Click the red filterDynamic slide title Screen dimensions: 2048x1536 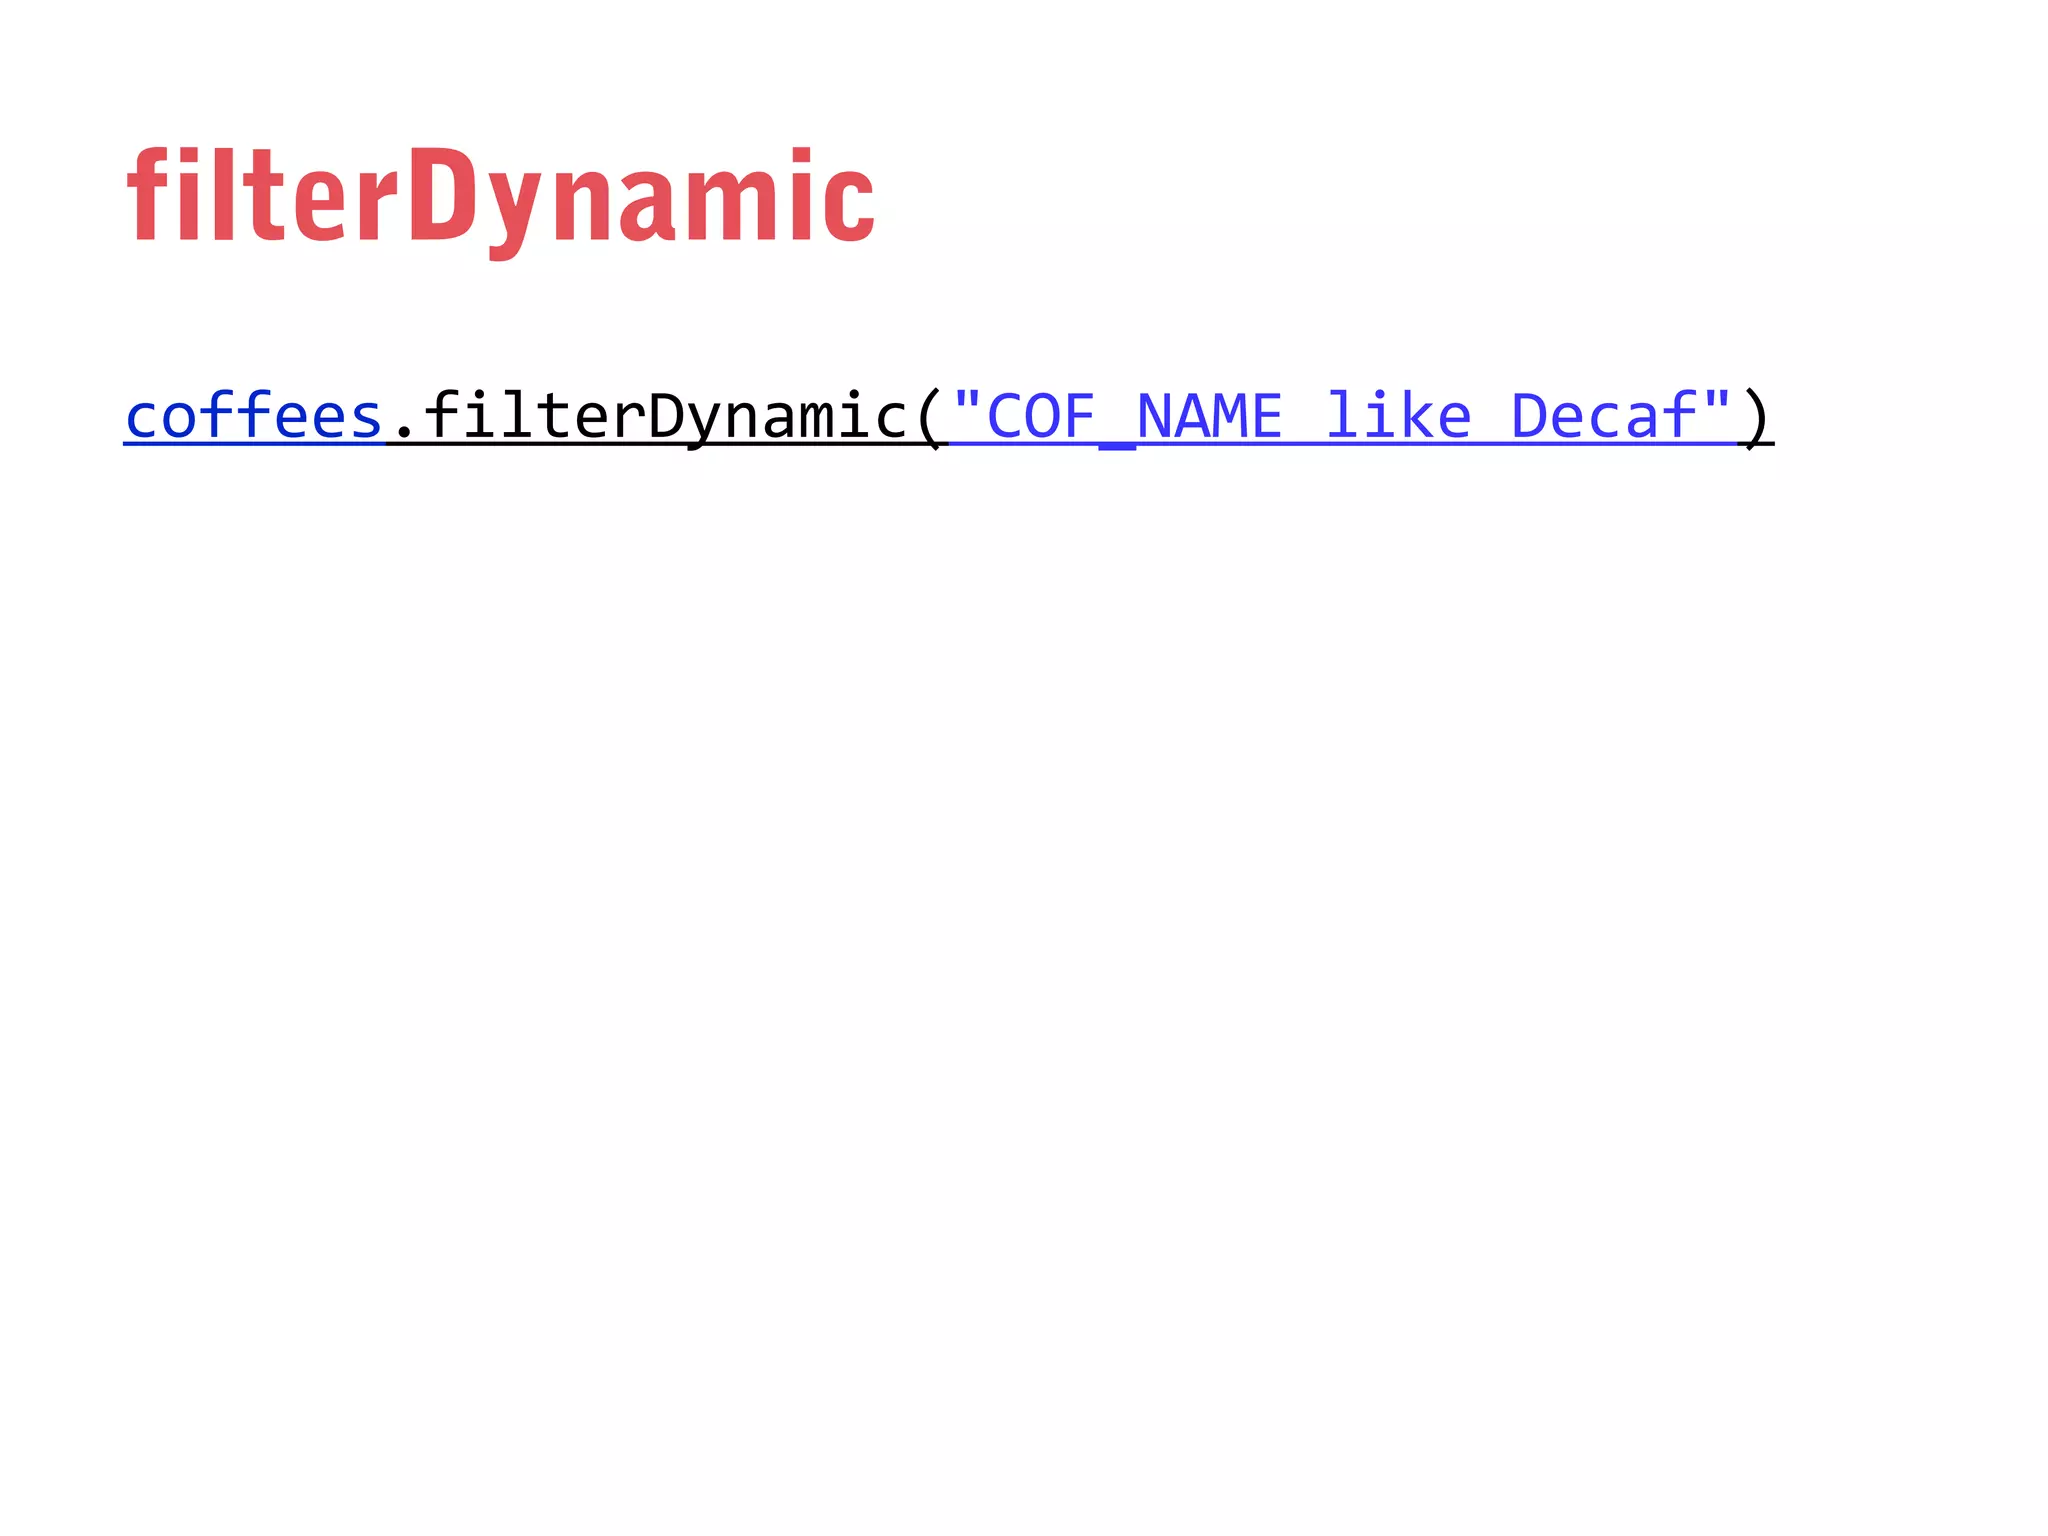[x=501, y=200]
